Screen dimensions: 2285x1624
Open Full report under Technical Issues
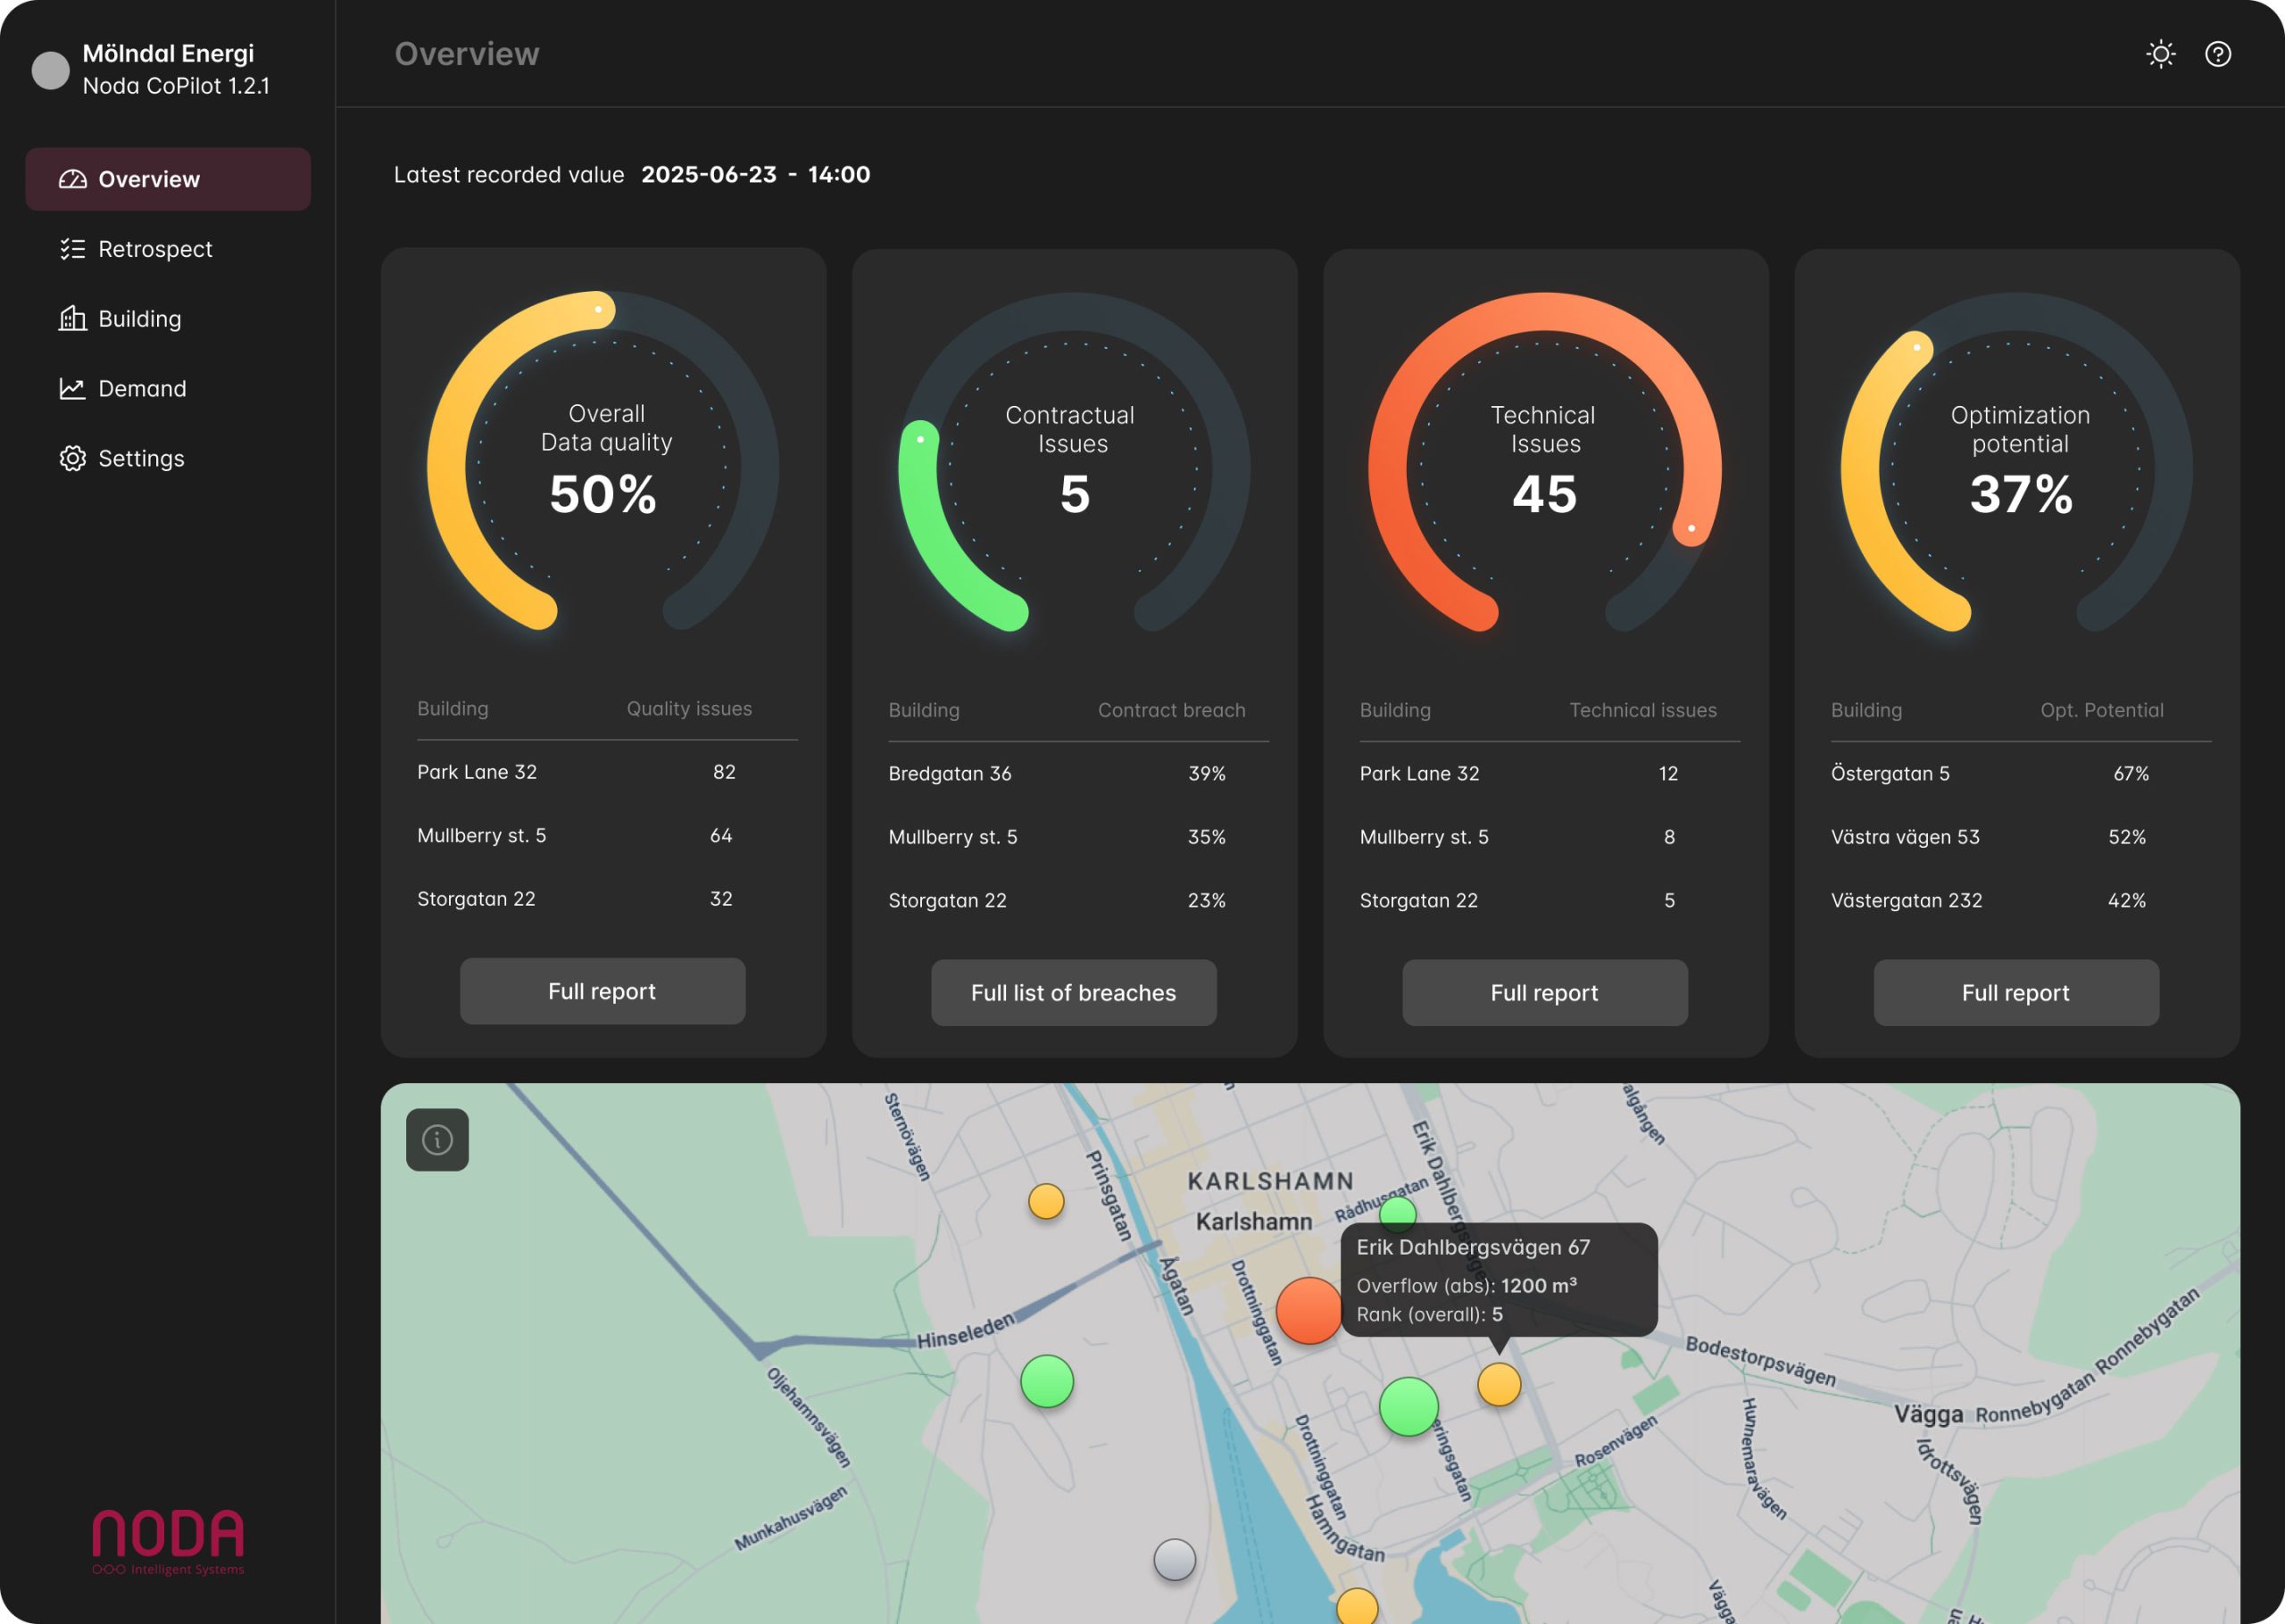coord(1544,993)
